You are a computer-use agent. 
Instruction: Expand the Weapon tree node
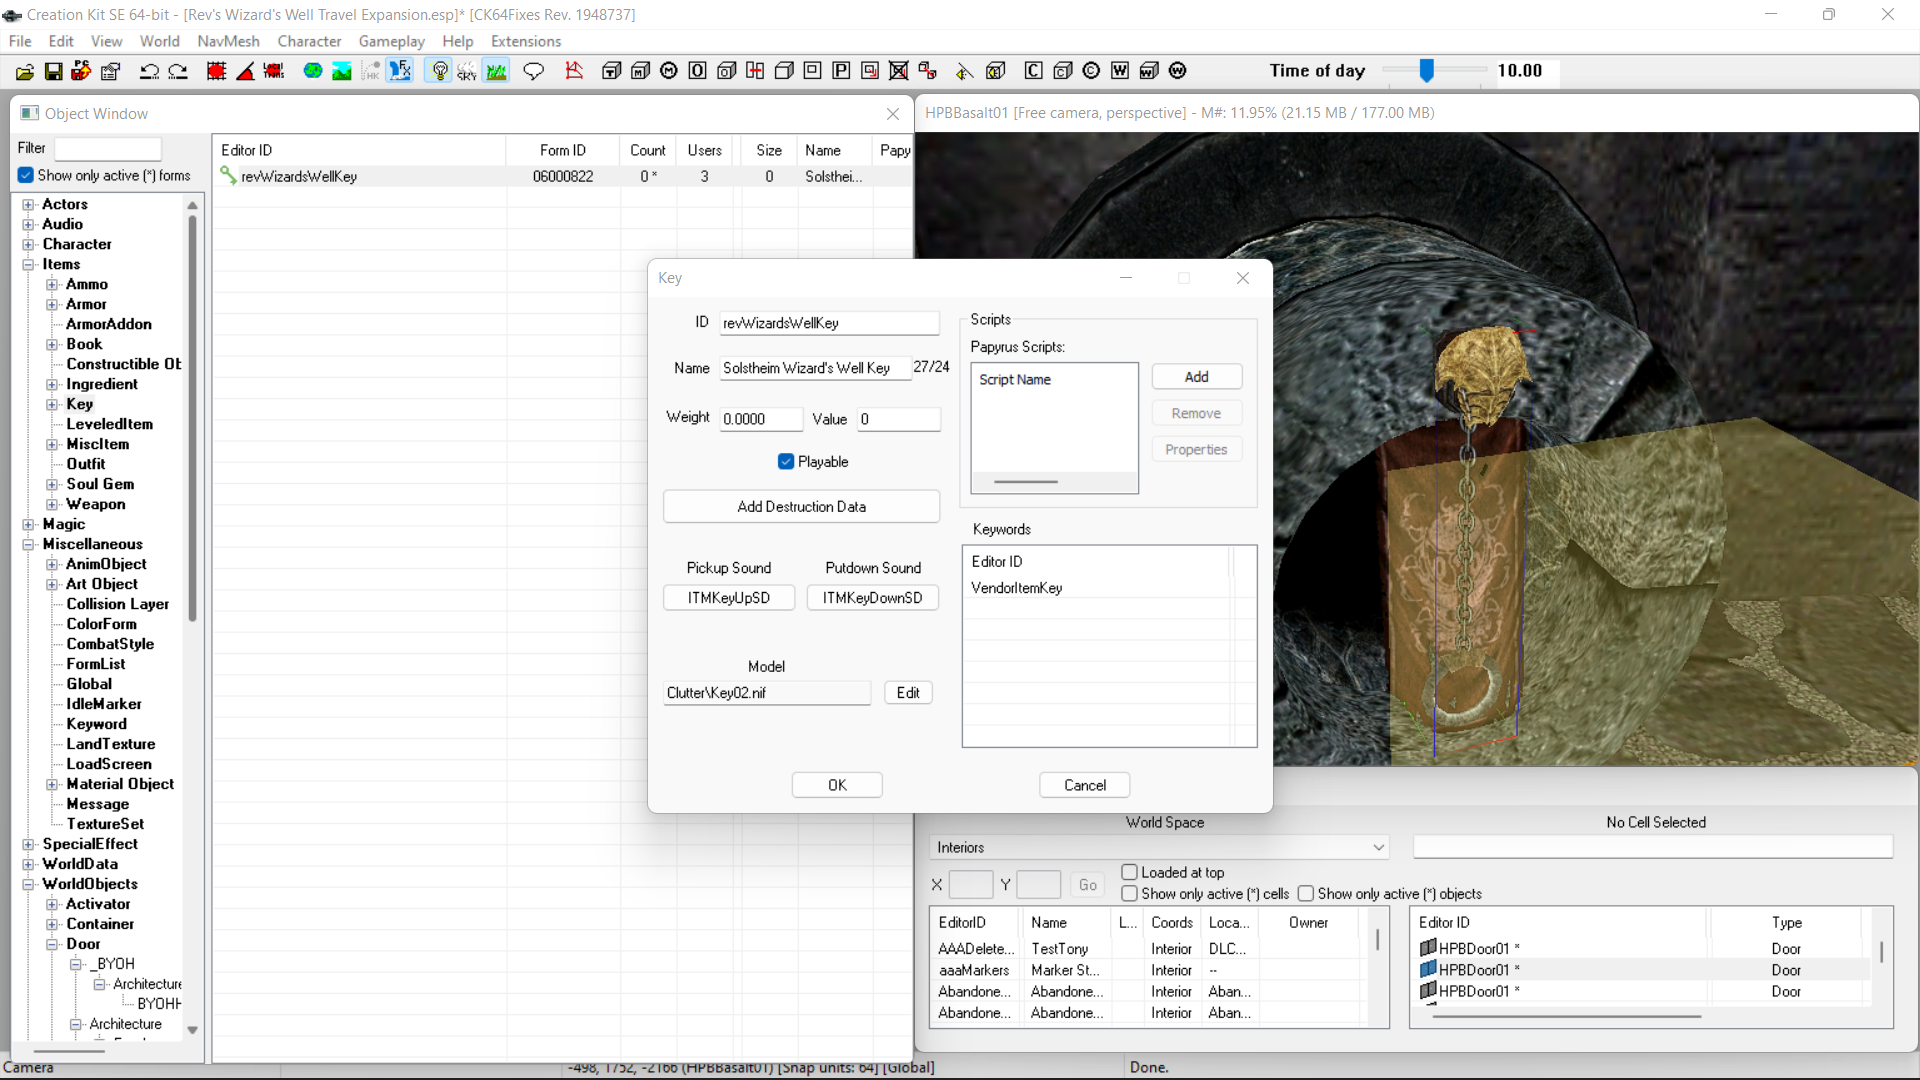[x=52, y=505]
